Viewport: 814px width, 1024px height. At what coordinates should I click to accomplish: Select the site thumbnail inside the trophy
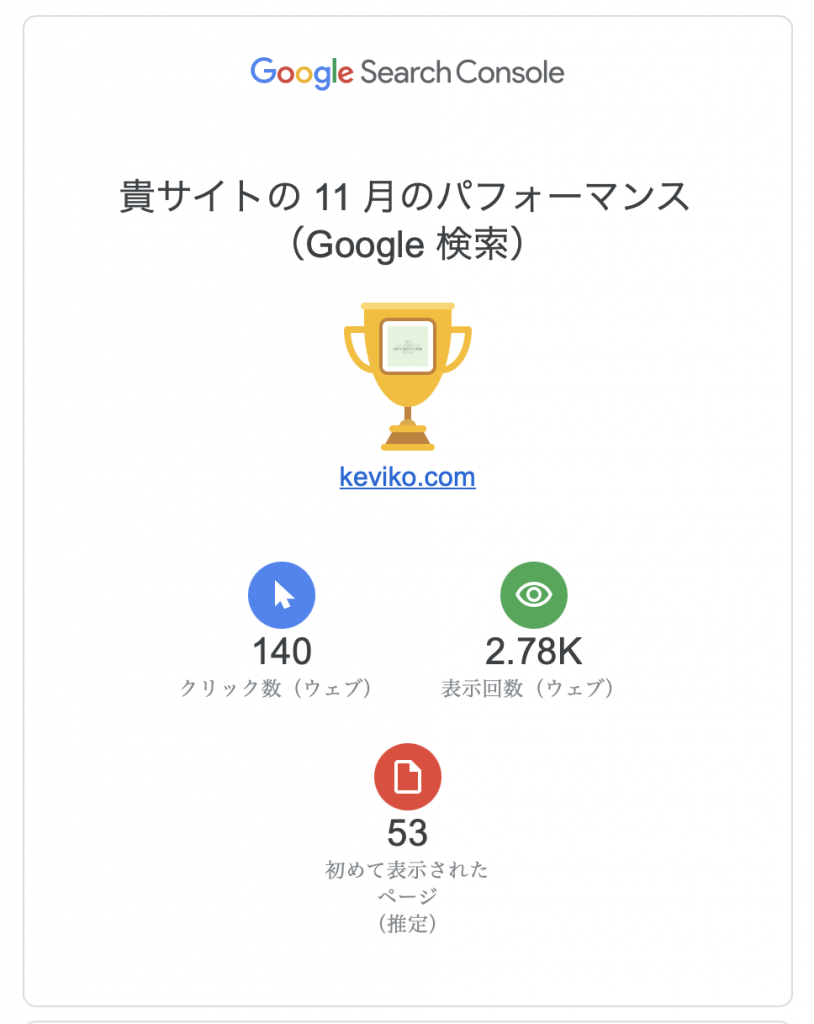pyautogui.click(x=407, y=345)
